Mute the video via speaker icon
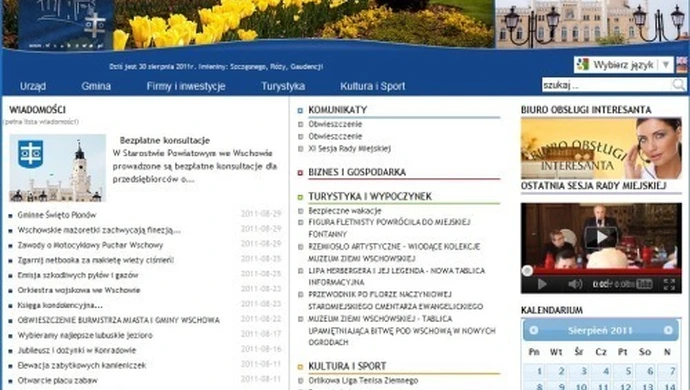Viewport: 690px width, 390px height. [x=574, y=284]
